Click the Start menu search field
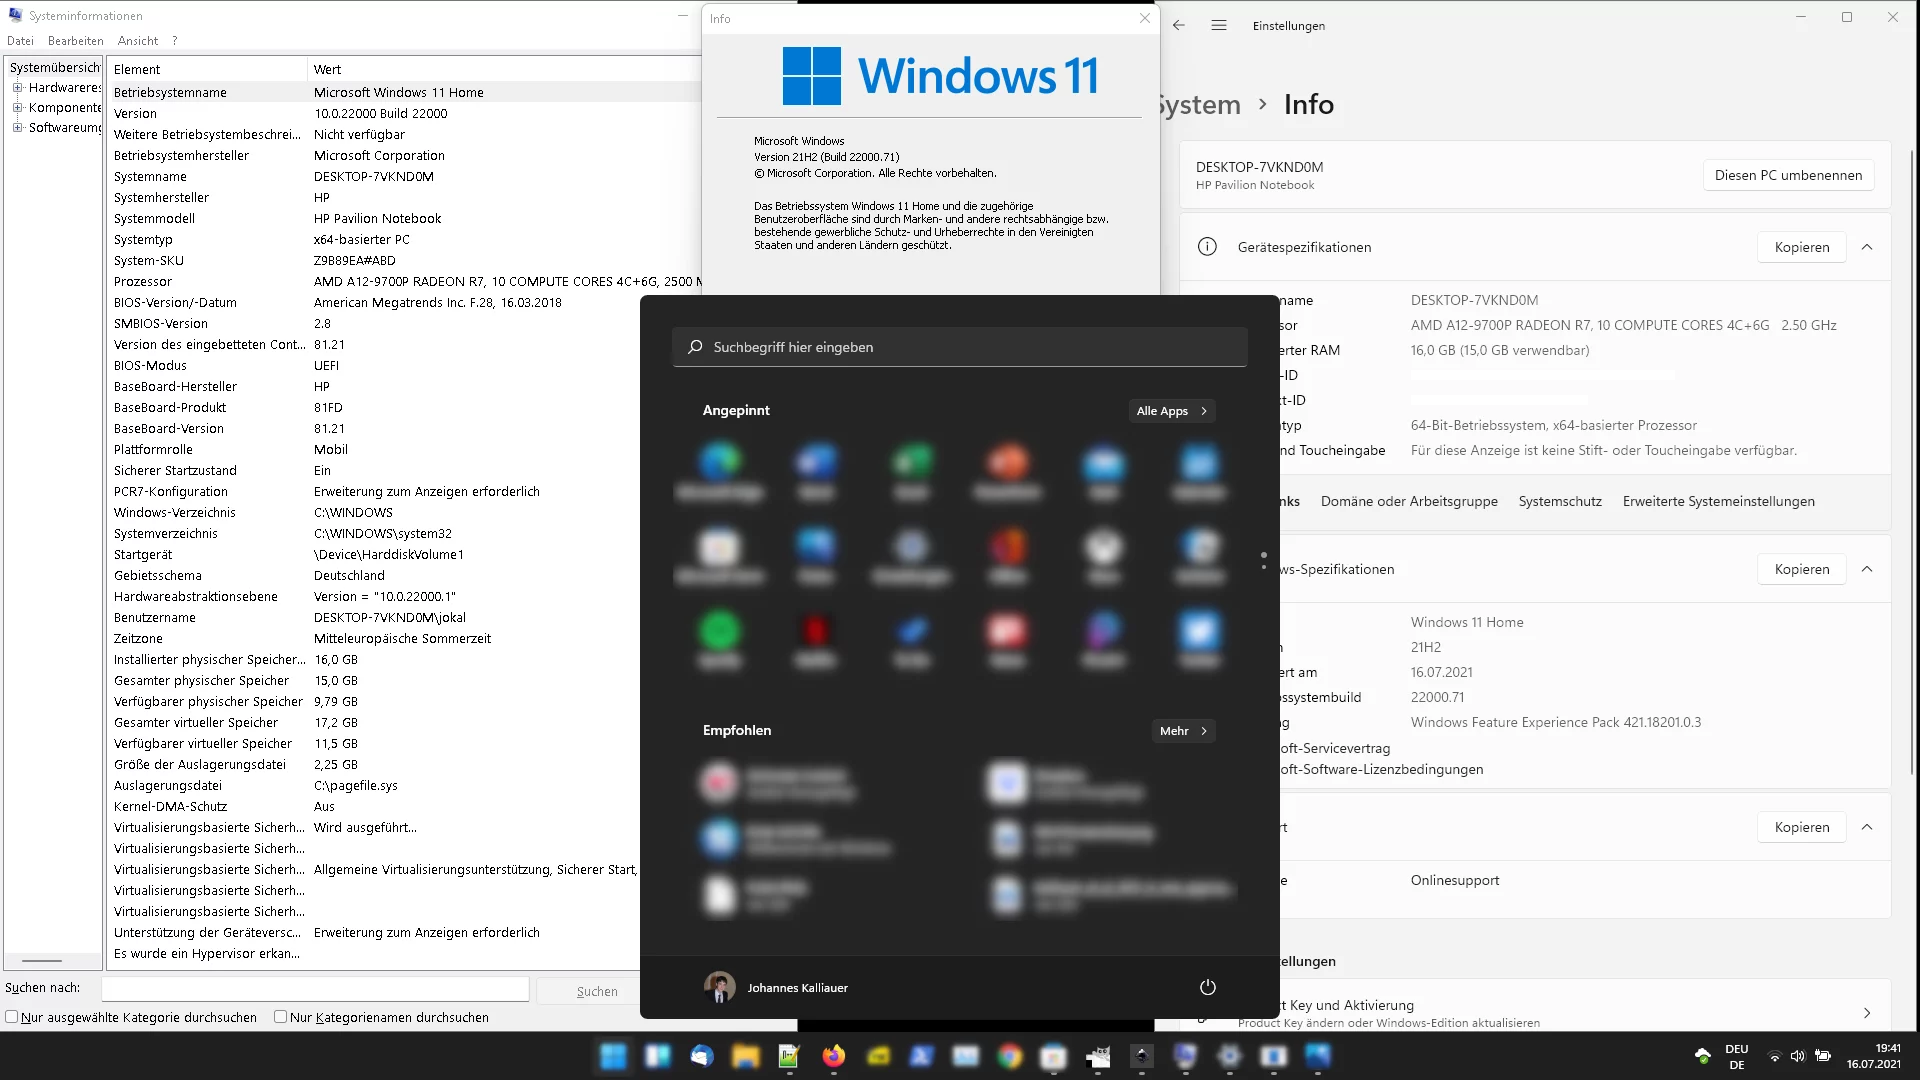The width and height of the screenshot is (1920, 1080). pyautogui.click(x=960, y=347)
